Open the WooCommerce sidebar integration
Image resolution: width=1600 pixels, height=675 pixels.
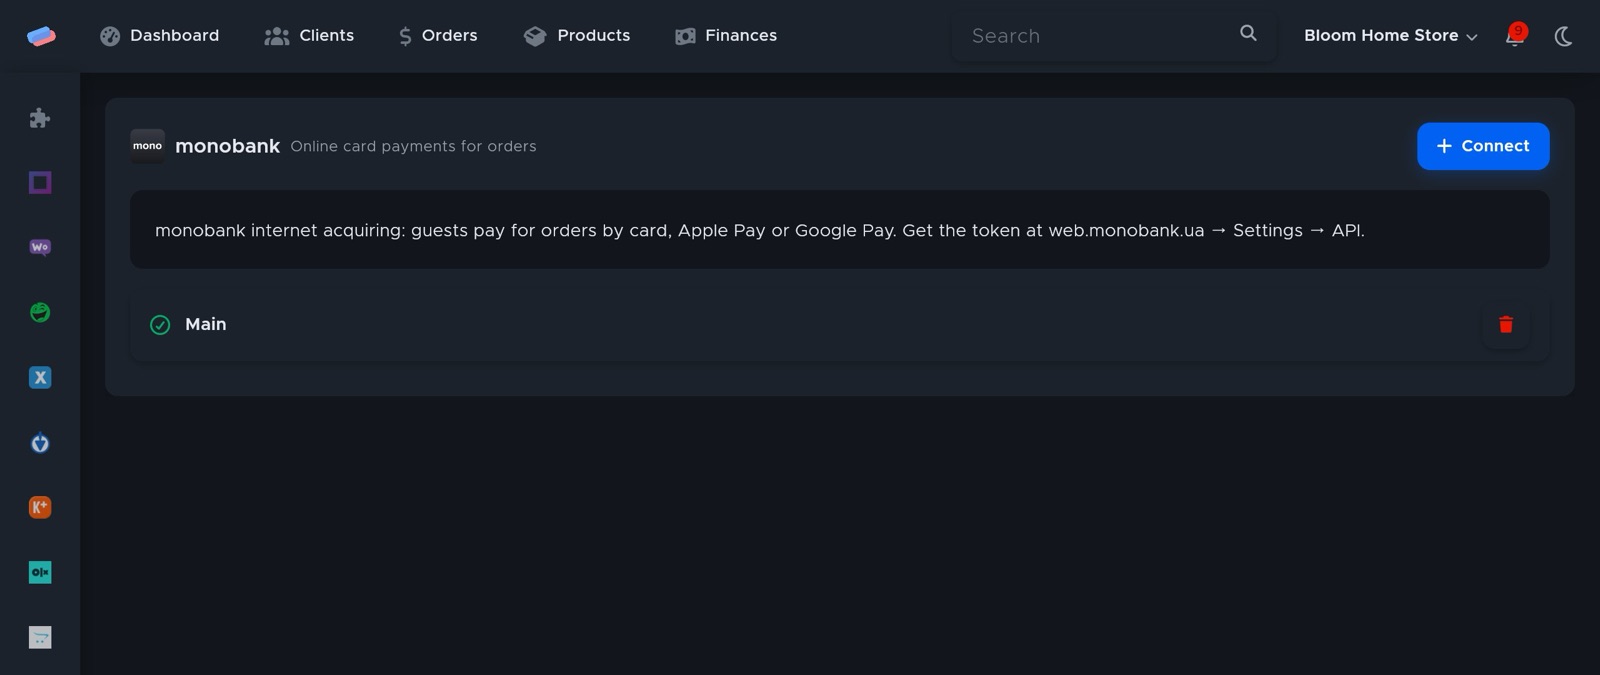pyautogui.click(x=40, y=247)
